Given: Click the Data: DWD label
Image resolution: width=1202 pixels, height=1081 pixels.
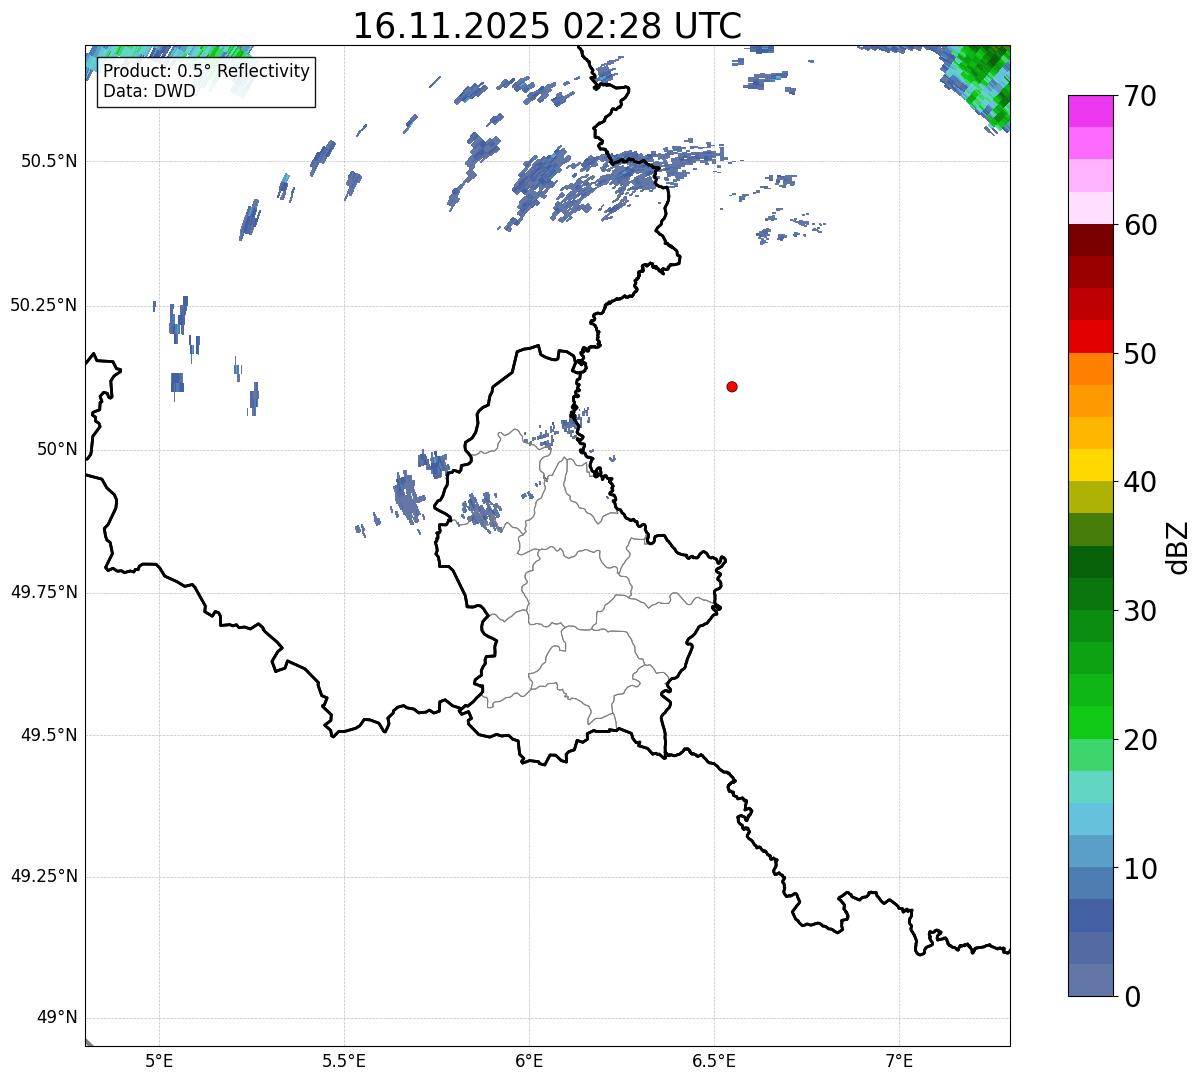Looking at the screenshot, I should click(149, 92).
